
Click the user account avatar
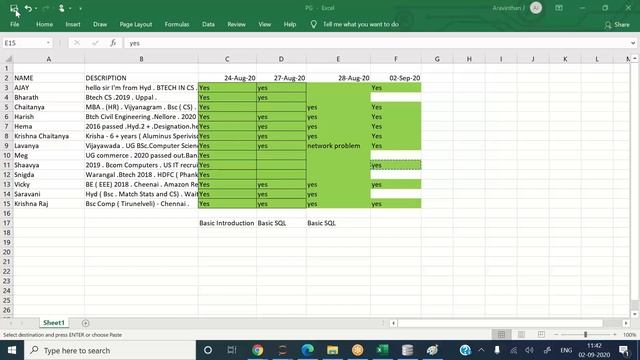tap(536, 8)
